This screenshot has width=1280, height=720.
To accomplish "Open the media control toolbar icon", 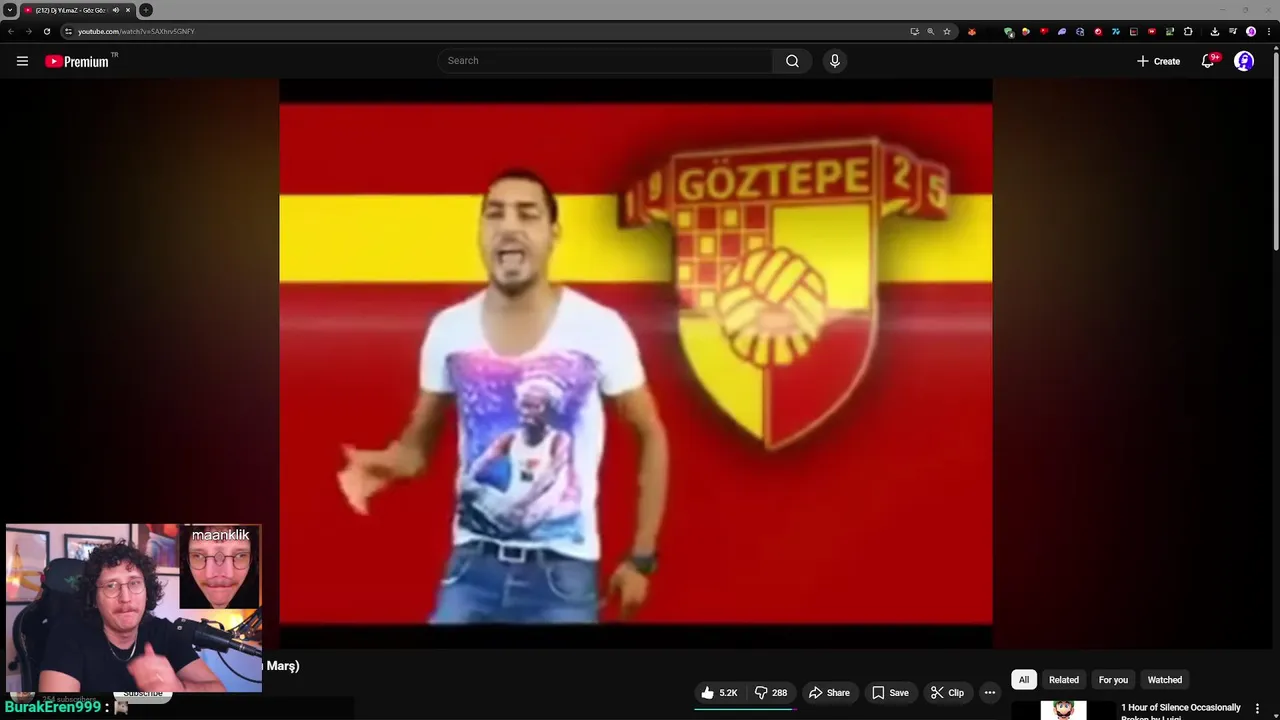I will click(1233, 31).
